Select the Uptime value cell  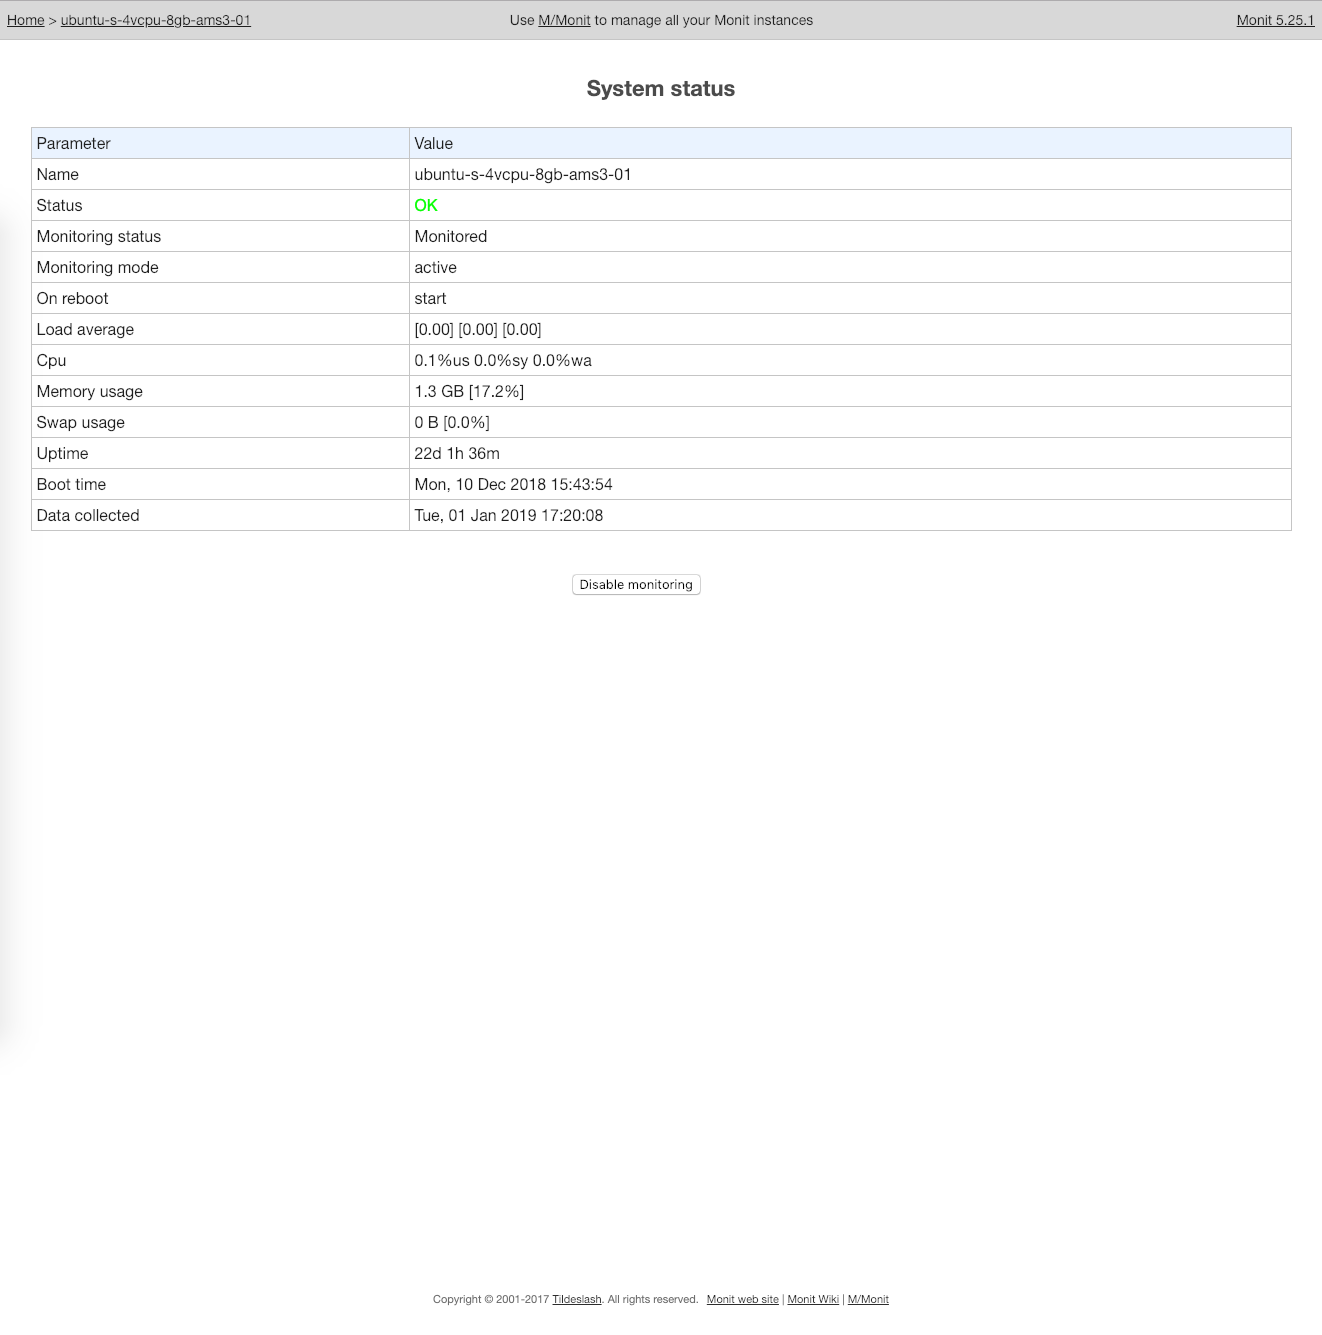coord(458,453)
